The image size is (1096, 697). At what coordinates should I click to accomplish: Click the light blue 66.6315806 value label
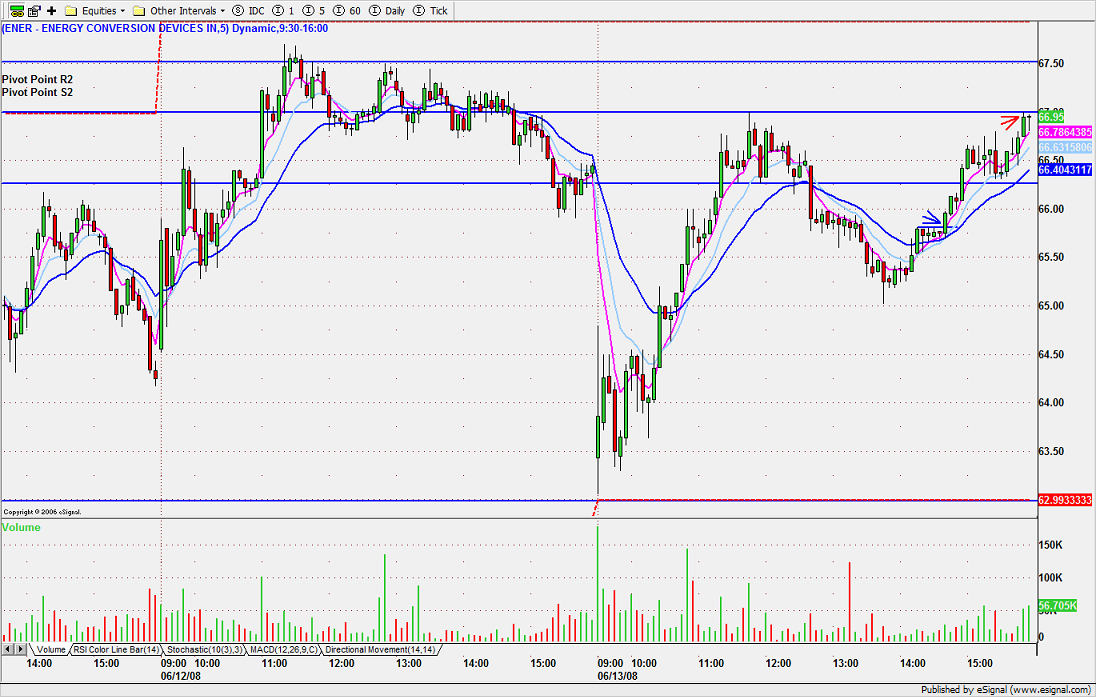click(1065, 148)
